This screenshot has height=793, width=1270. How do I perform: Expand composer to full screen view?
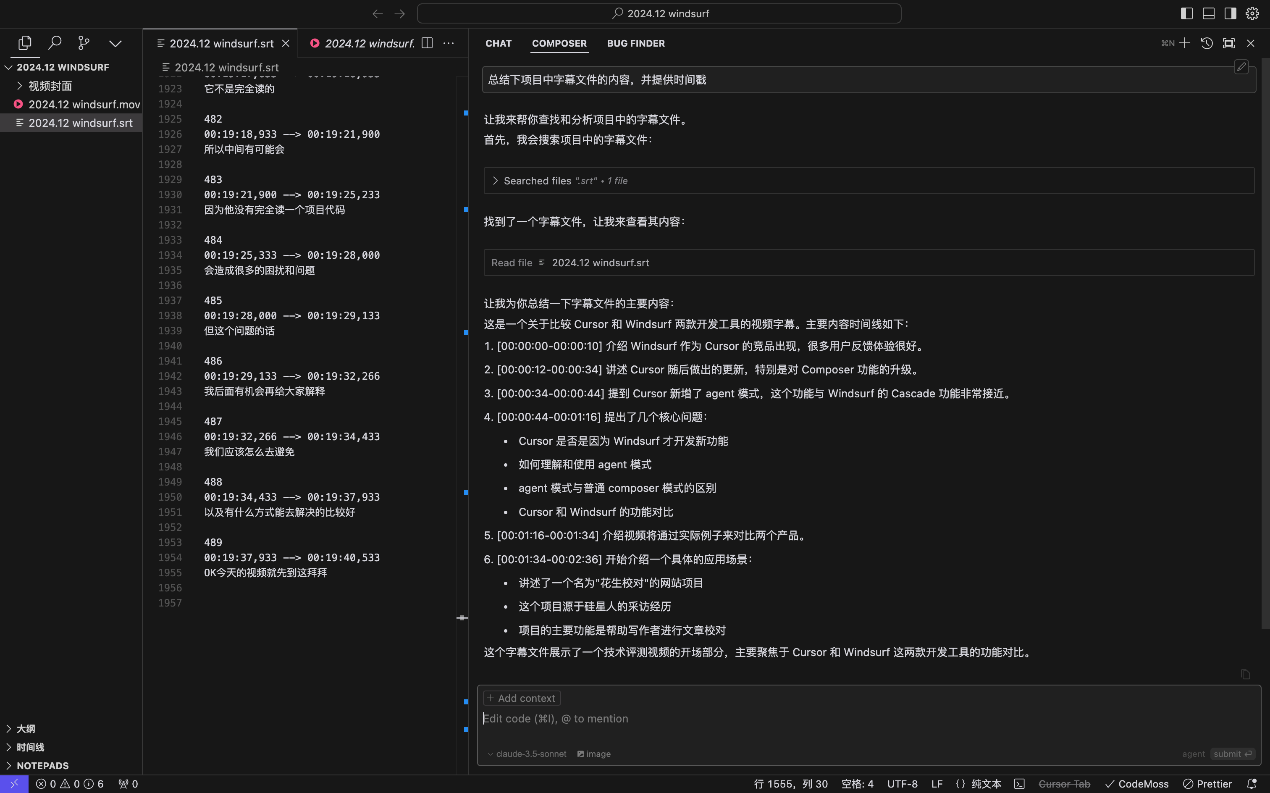[1229, 43]
